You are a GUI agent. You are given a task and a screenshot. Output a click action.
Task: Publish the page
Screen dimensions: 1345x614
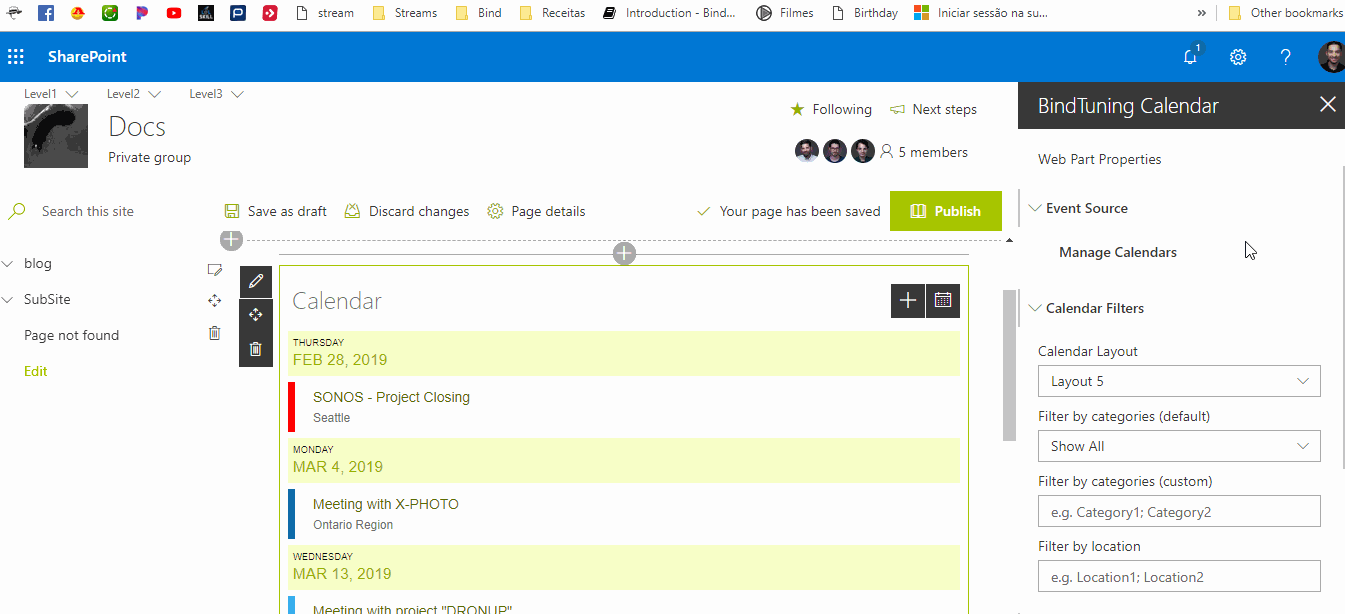945,211
